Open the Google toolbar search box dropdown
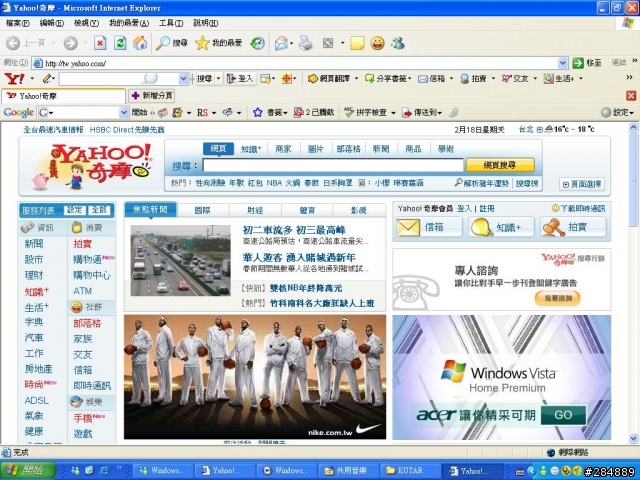The image size is (640, 480). [x=124, y=112]
